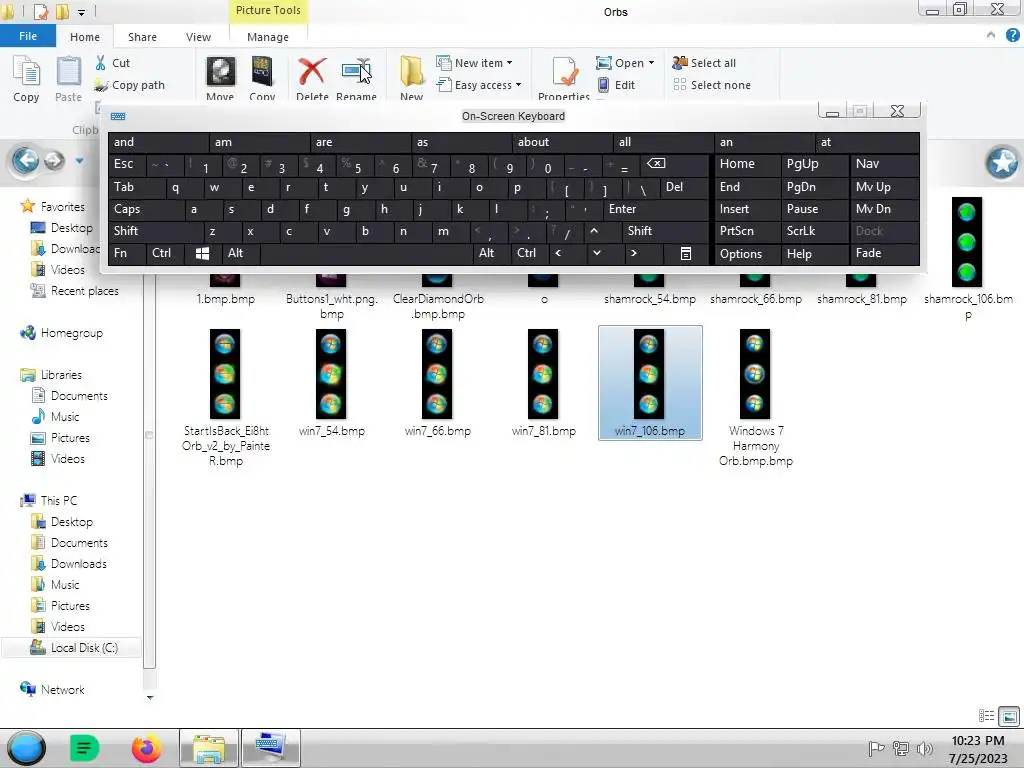Select shamrock_106.bmp thumbnail

[x=967, y=242]
